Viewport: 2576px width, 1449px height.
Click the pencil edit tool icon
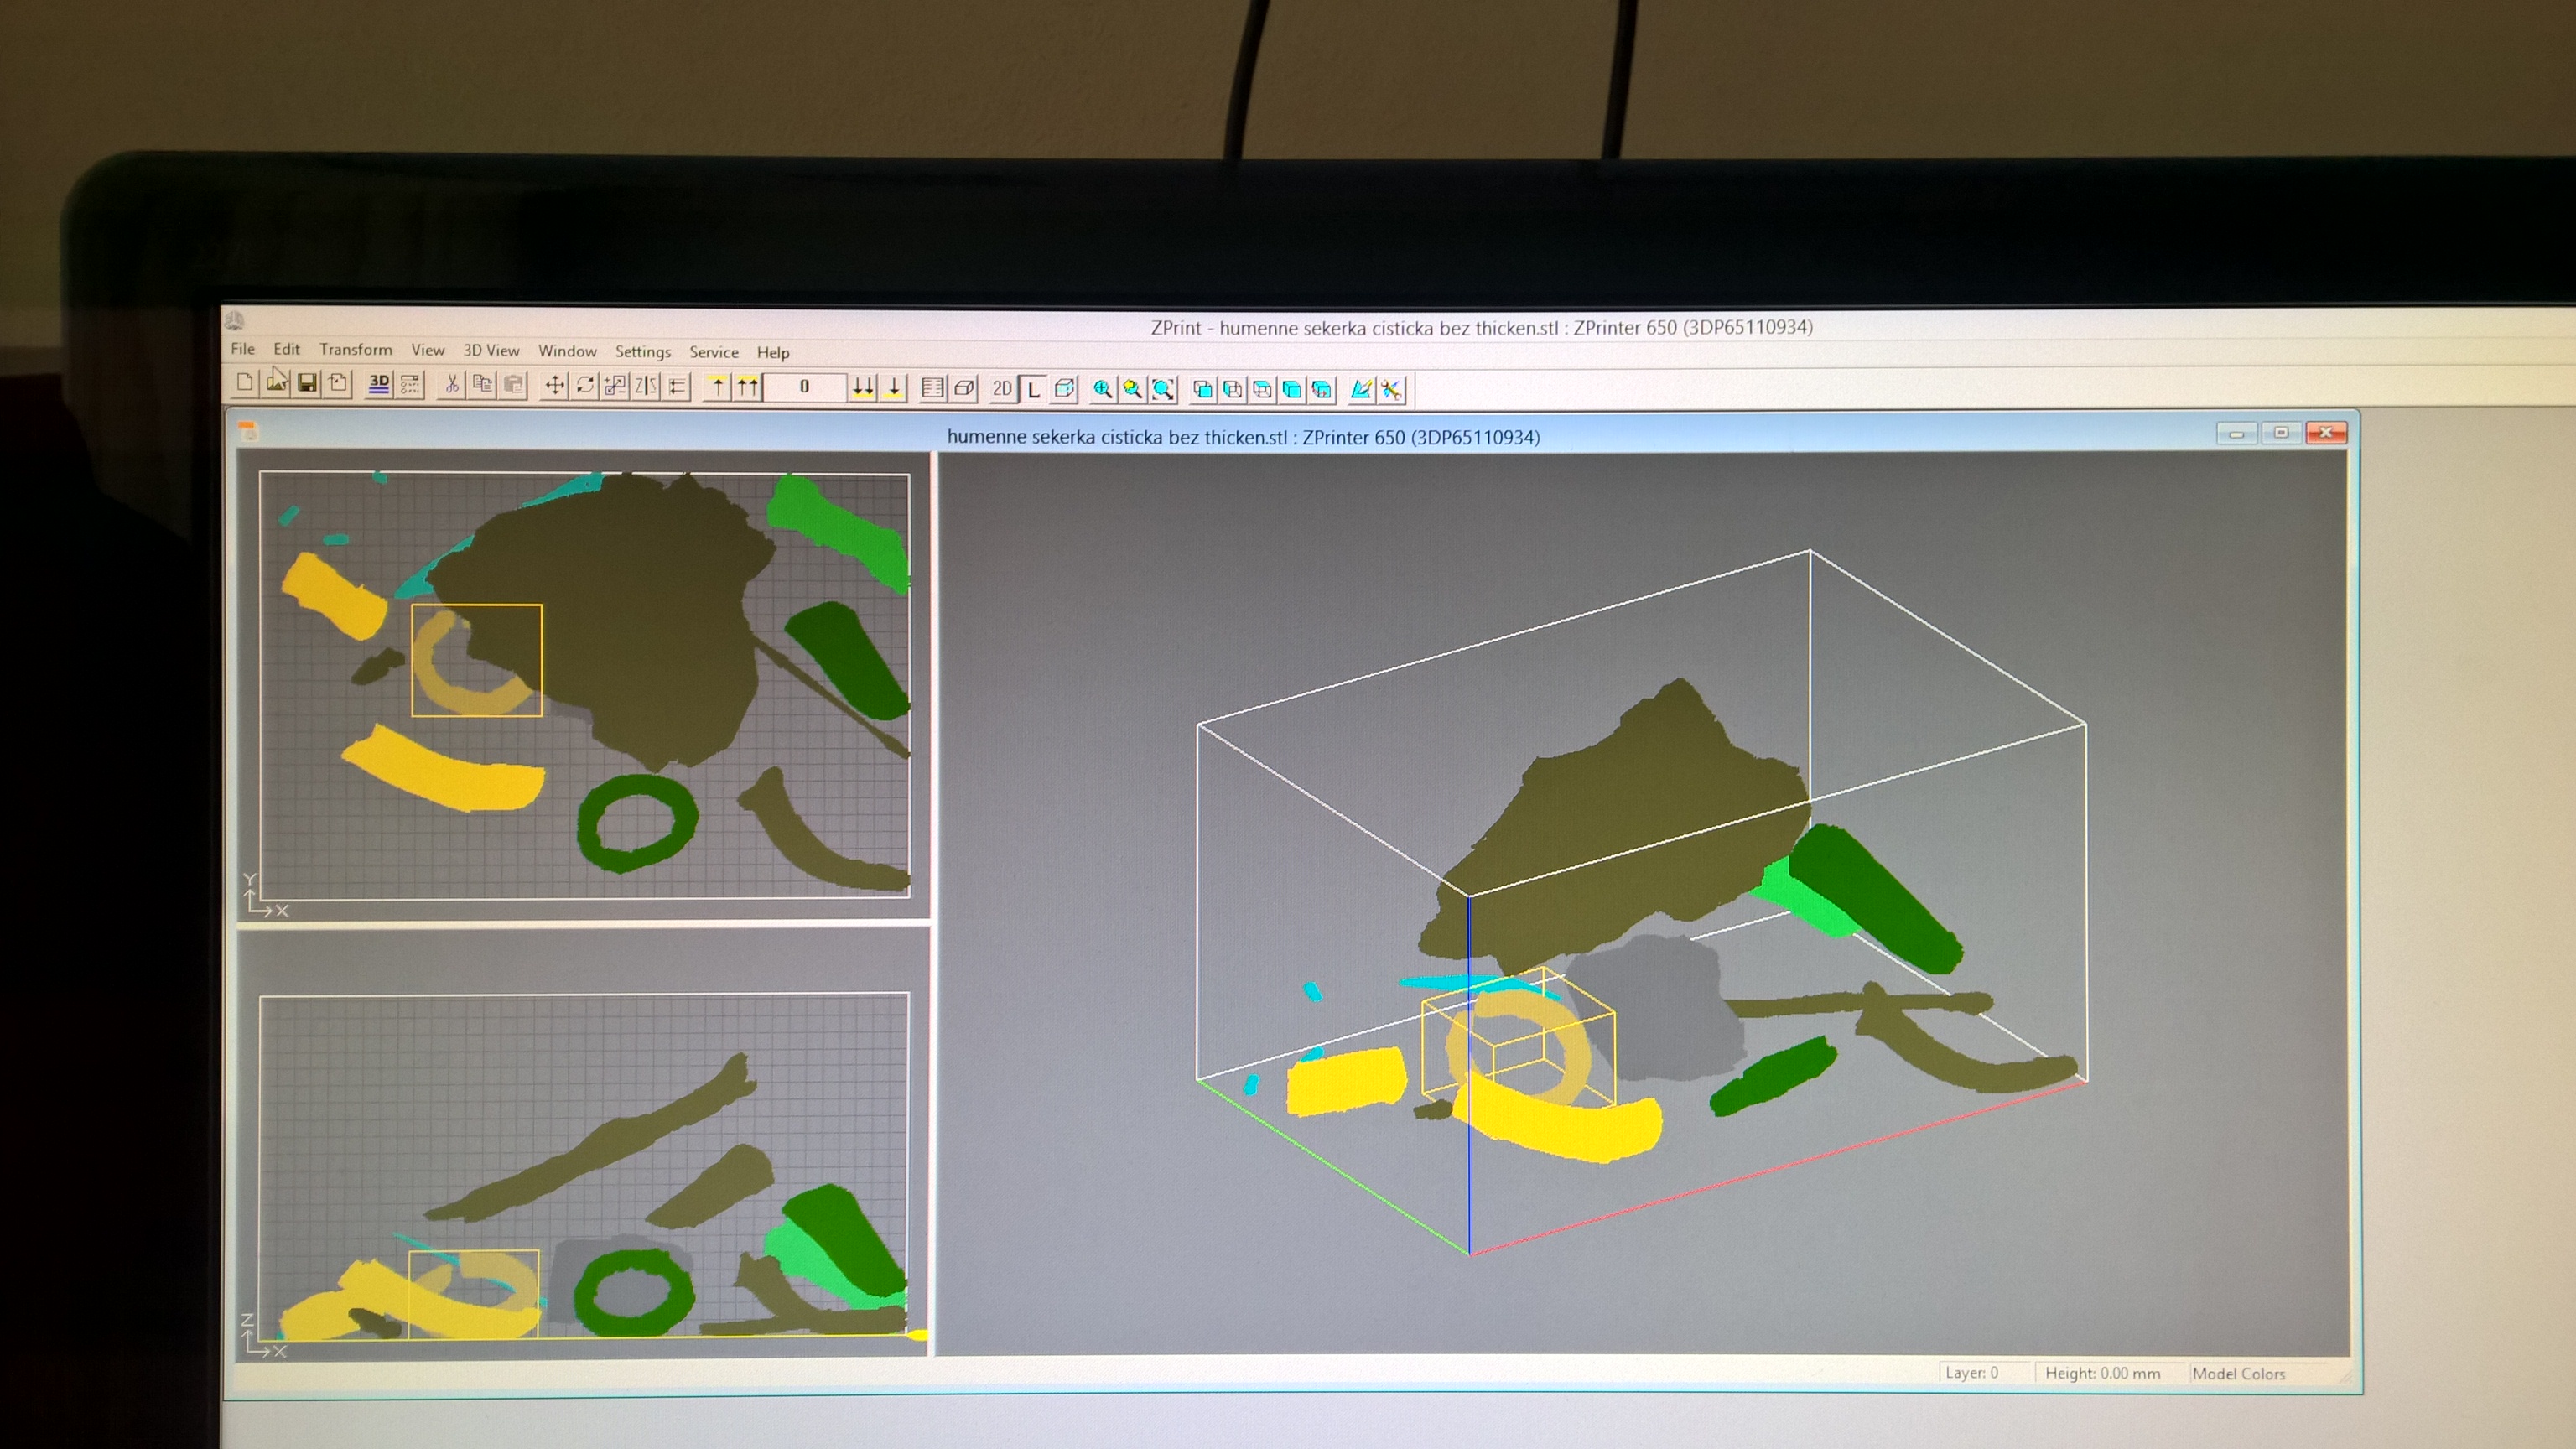coord(1361,390)
